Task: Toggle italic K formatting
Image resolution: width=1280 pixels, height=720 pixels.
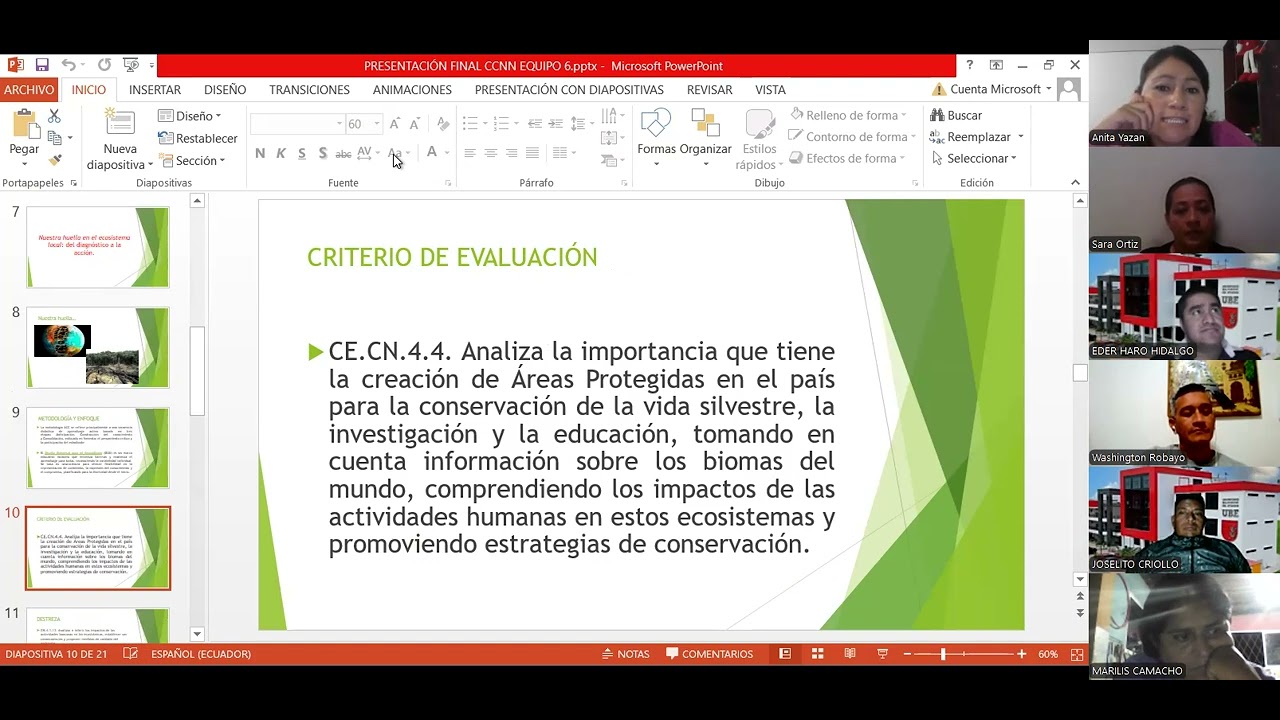Action: point(281,153)
